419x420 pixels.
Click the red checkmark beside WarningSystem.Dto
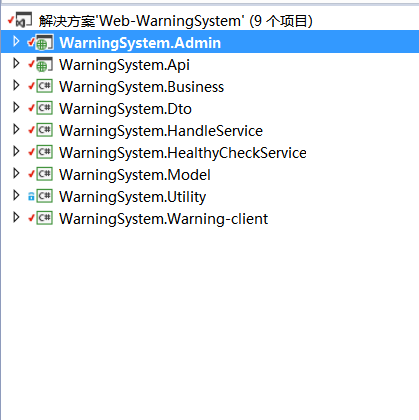click(x=31, y=108)
